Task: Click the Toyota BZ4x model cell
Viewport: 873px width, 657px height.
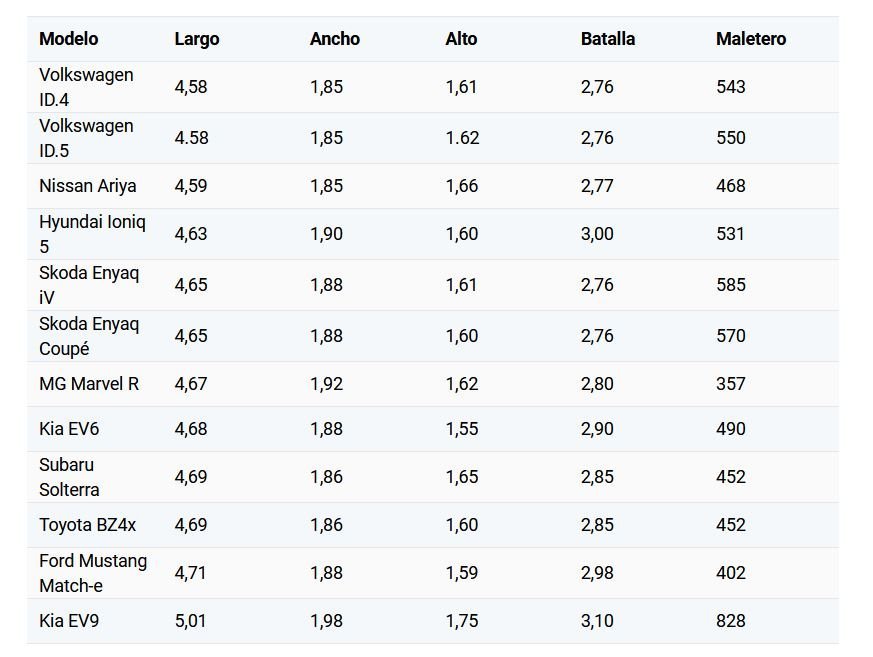Action: [87, 525]
